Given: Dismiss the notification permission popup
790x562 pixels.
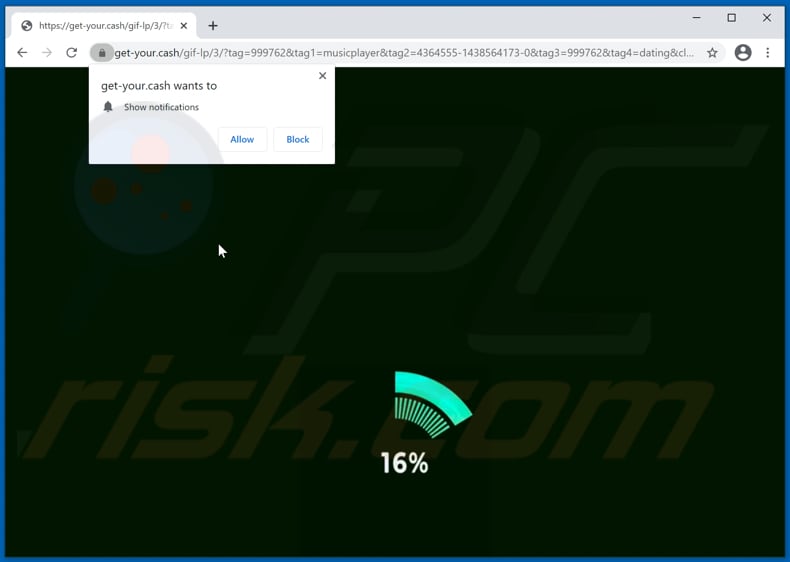Looking at the screenshot, I should (x=322, y=76).
